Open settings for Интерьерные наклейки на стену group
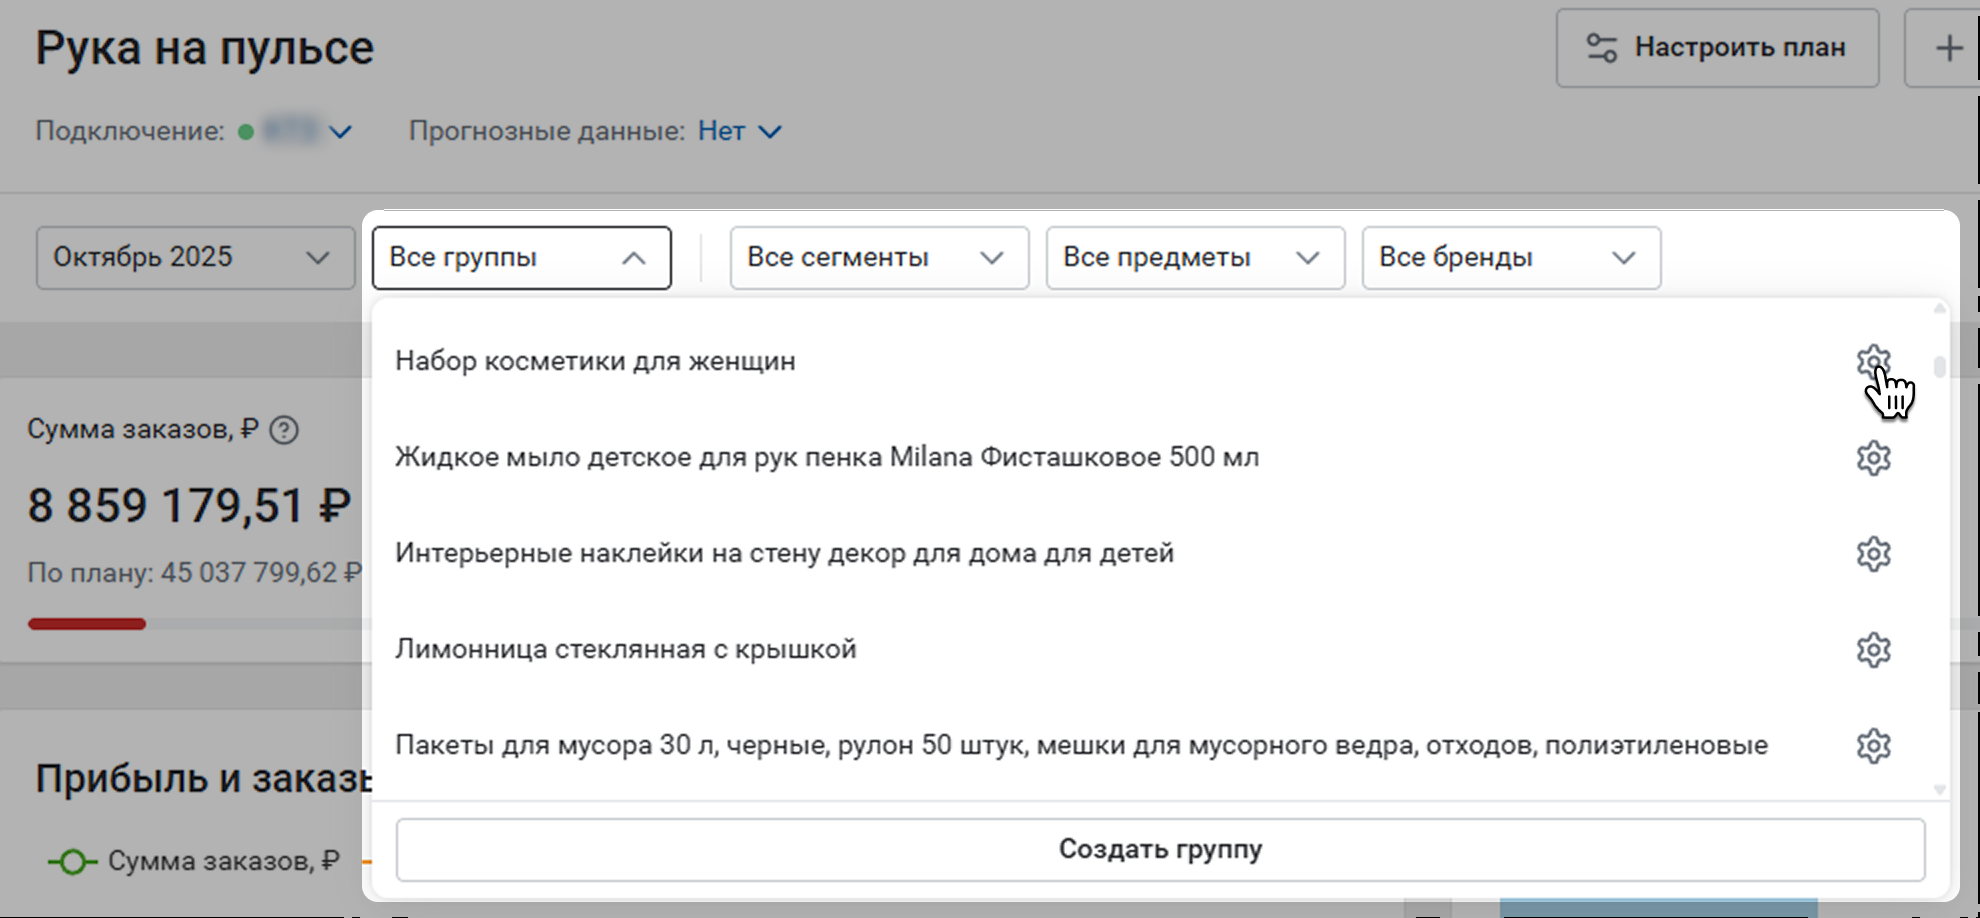The height and width of the screenshot is (918, 1980). click(1873, 554)
